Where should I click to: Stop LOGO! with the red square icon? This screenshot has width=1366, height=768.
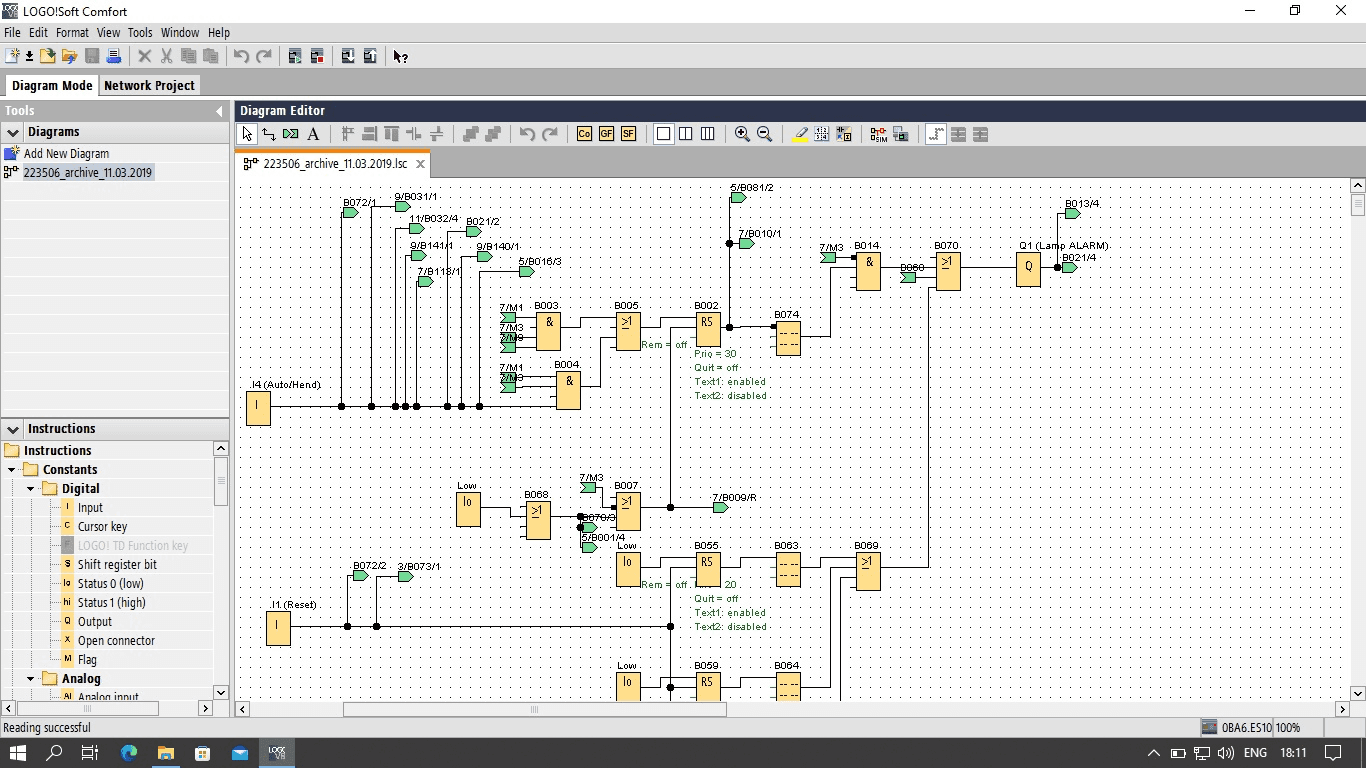(317, 56)
